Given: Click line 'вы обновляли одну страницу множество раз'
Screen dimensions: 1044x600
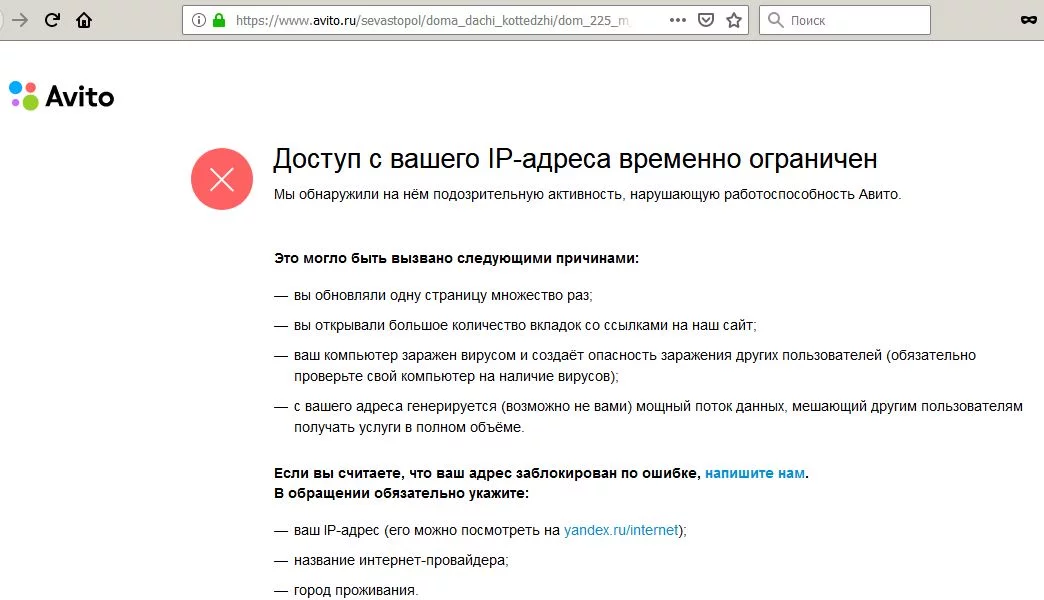Looking at the screenshot, I should click(x=443, y=295).
